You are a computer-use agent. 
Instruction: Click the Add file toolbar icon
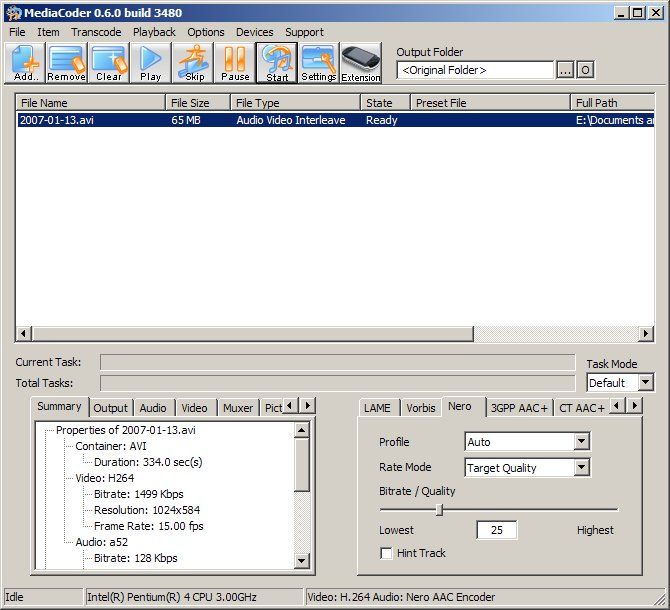25,63
